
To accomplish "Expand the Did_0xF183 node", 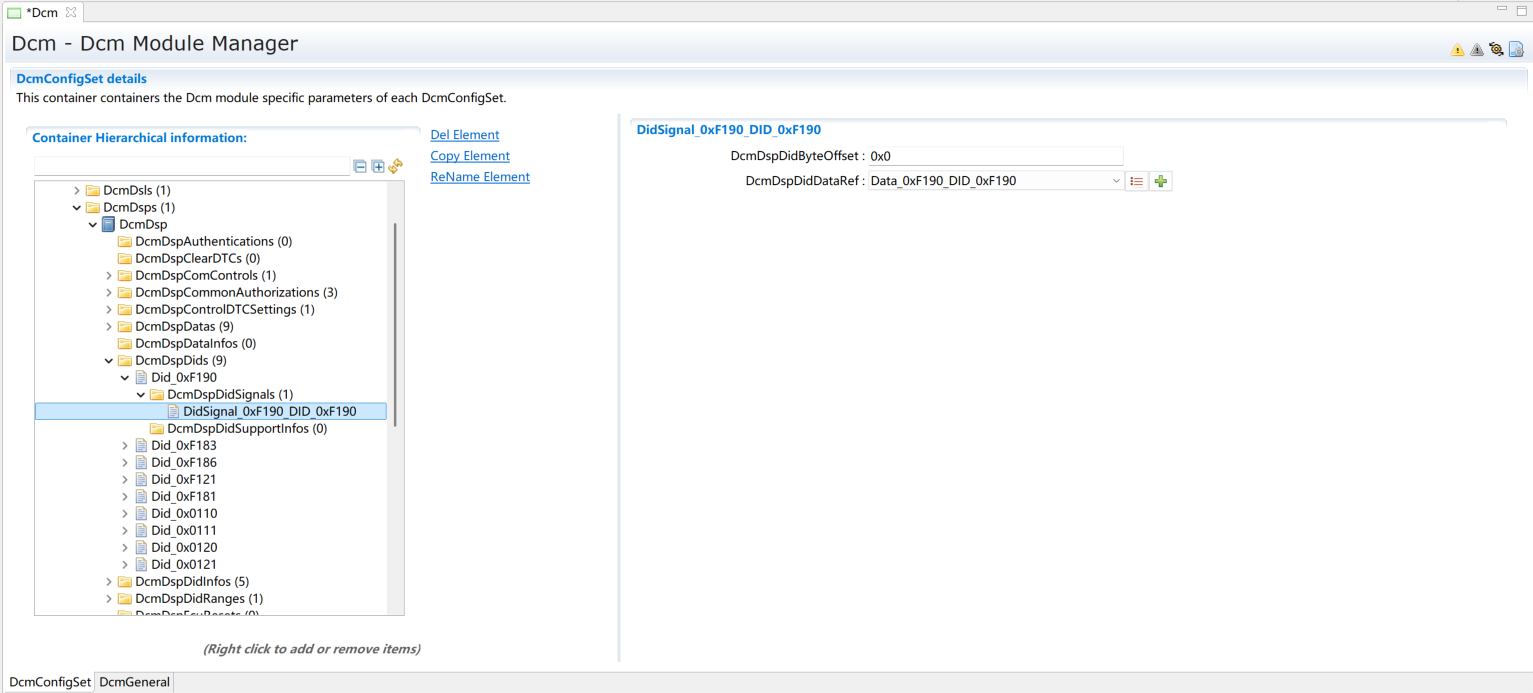I will (125, 446).
